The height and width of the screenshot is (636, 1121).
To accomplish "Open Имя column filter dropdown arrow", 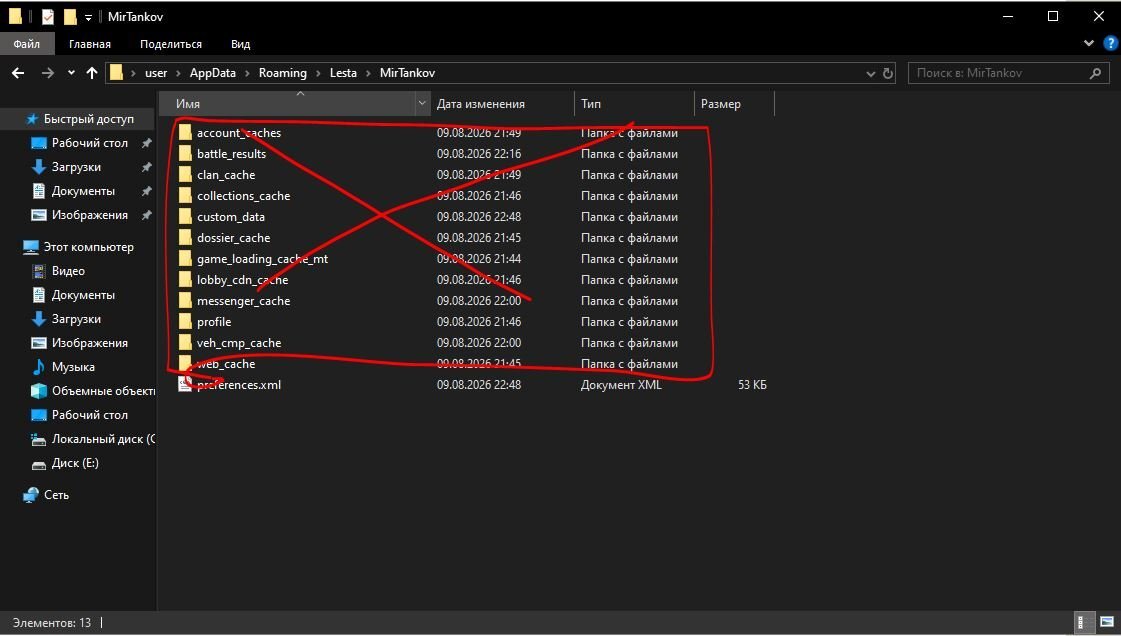I will (422, 104).
